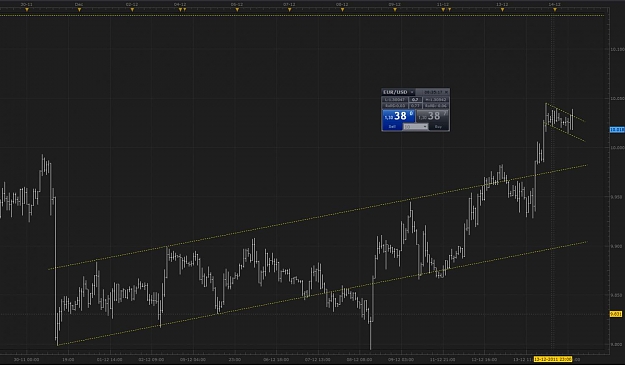The height and width of the screenshot is (365, 625).
Task: Click the 06-12 18:00 time axis label
Action: tap(276, 359)
